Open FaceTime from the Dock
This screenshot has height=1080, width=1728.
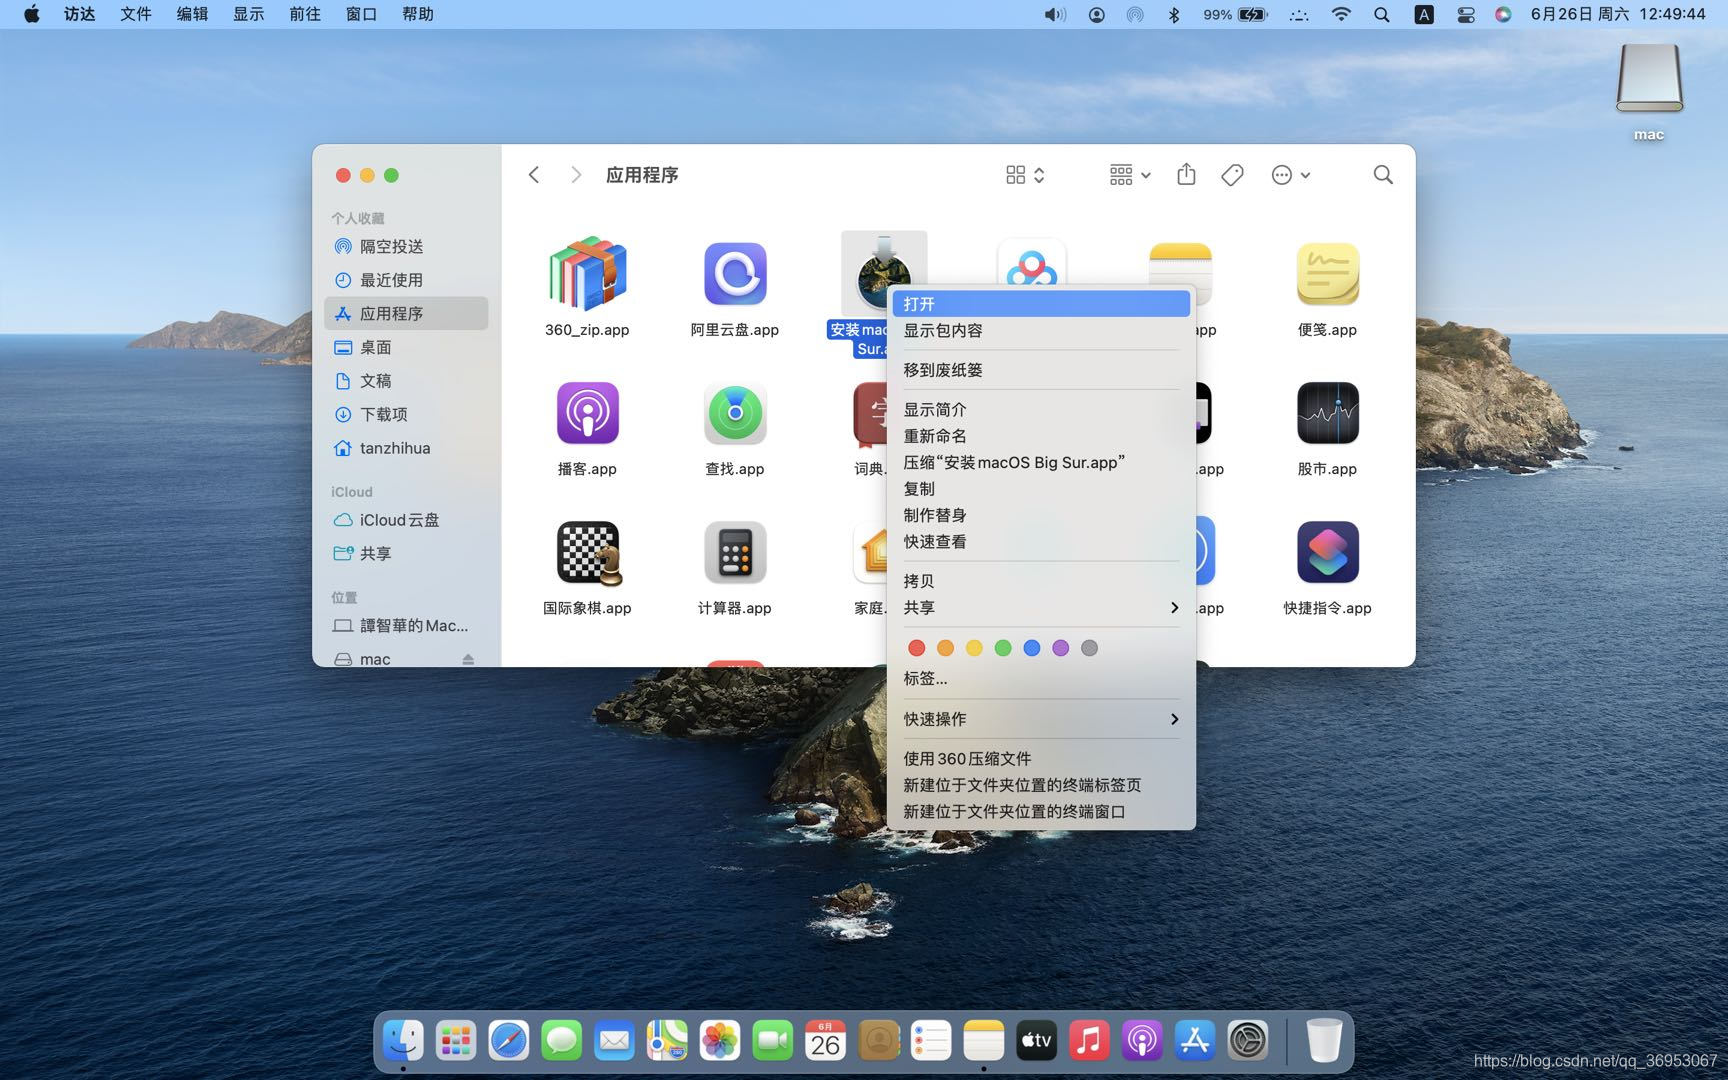click(x=772, y=1041)
